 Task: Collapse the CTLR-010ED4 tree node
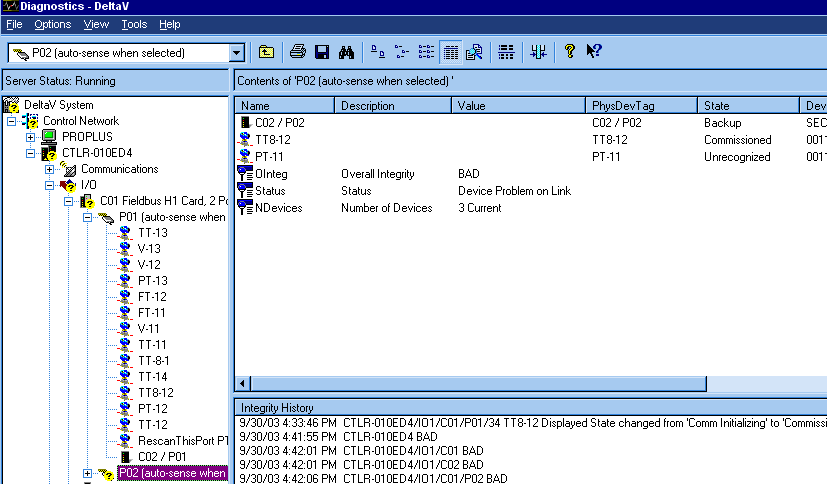pyautogui.click(x=31, y=153)
